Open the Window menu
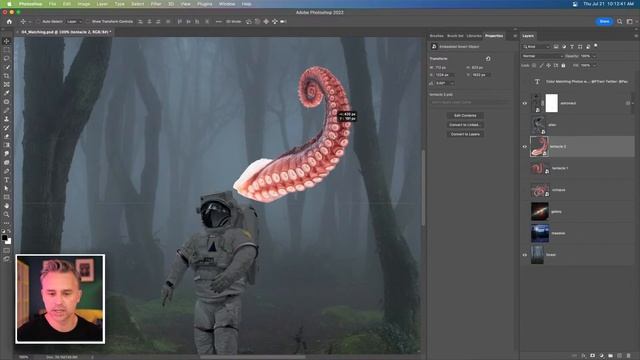 227,4
